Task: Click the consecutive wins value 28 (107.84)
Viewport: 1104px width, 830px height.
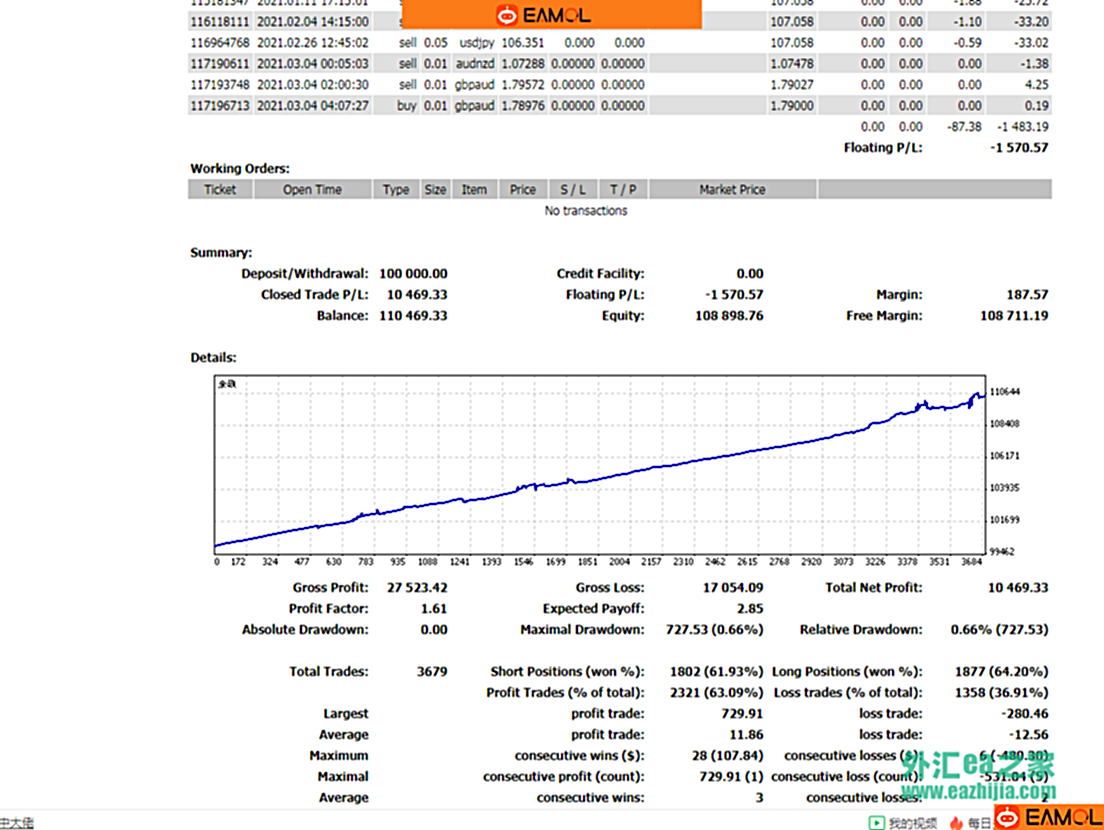Action: 727,757
